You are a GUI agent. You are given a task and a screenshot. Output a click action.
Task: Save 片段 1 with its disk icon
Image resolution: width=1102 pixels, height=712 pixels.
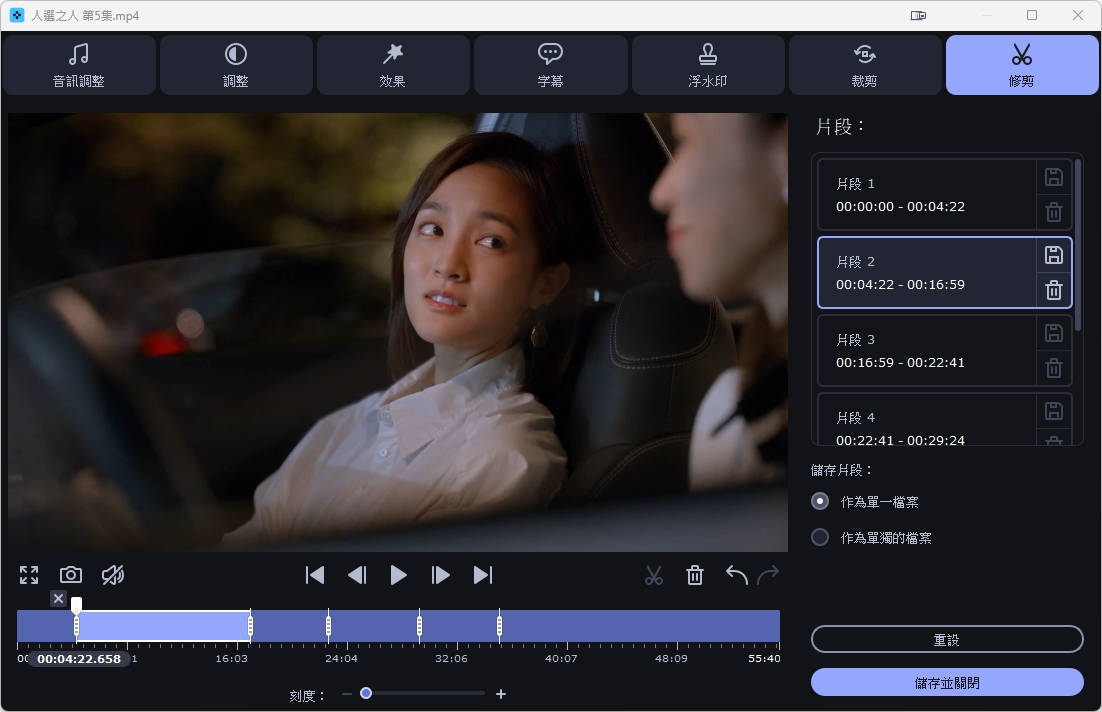(x=1054, y=177)
